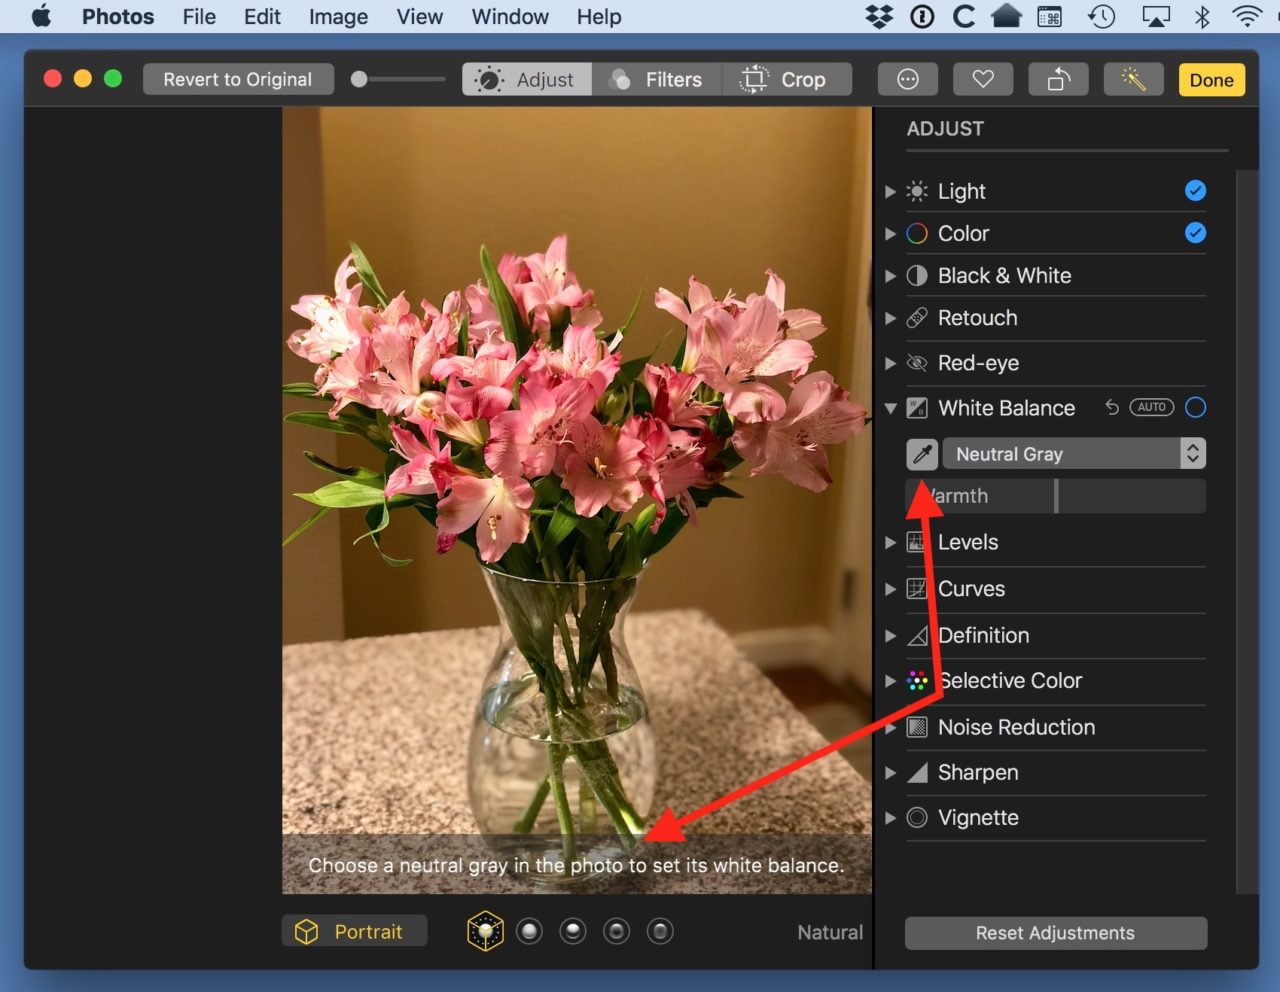Switch to the Filters tab
Viewport: 1280px width, 992px height.
coord(657,79)
